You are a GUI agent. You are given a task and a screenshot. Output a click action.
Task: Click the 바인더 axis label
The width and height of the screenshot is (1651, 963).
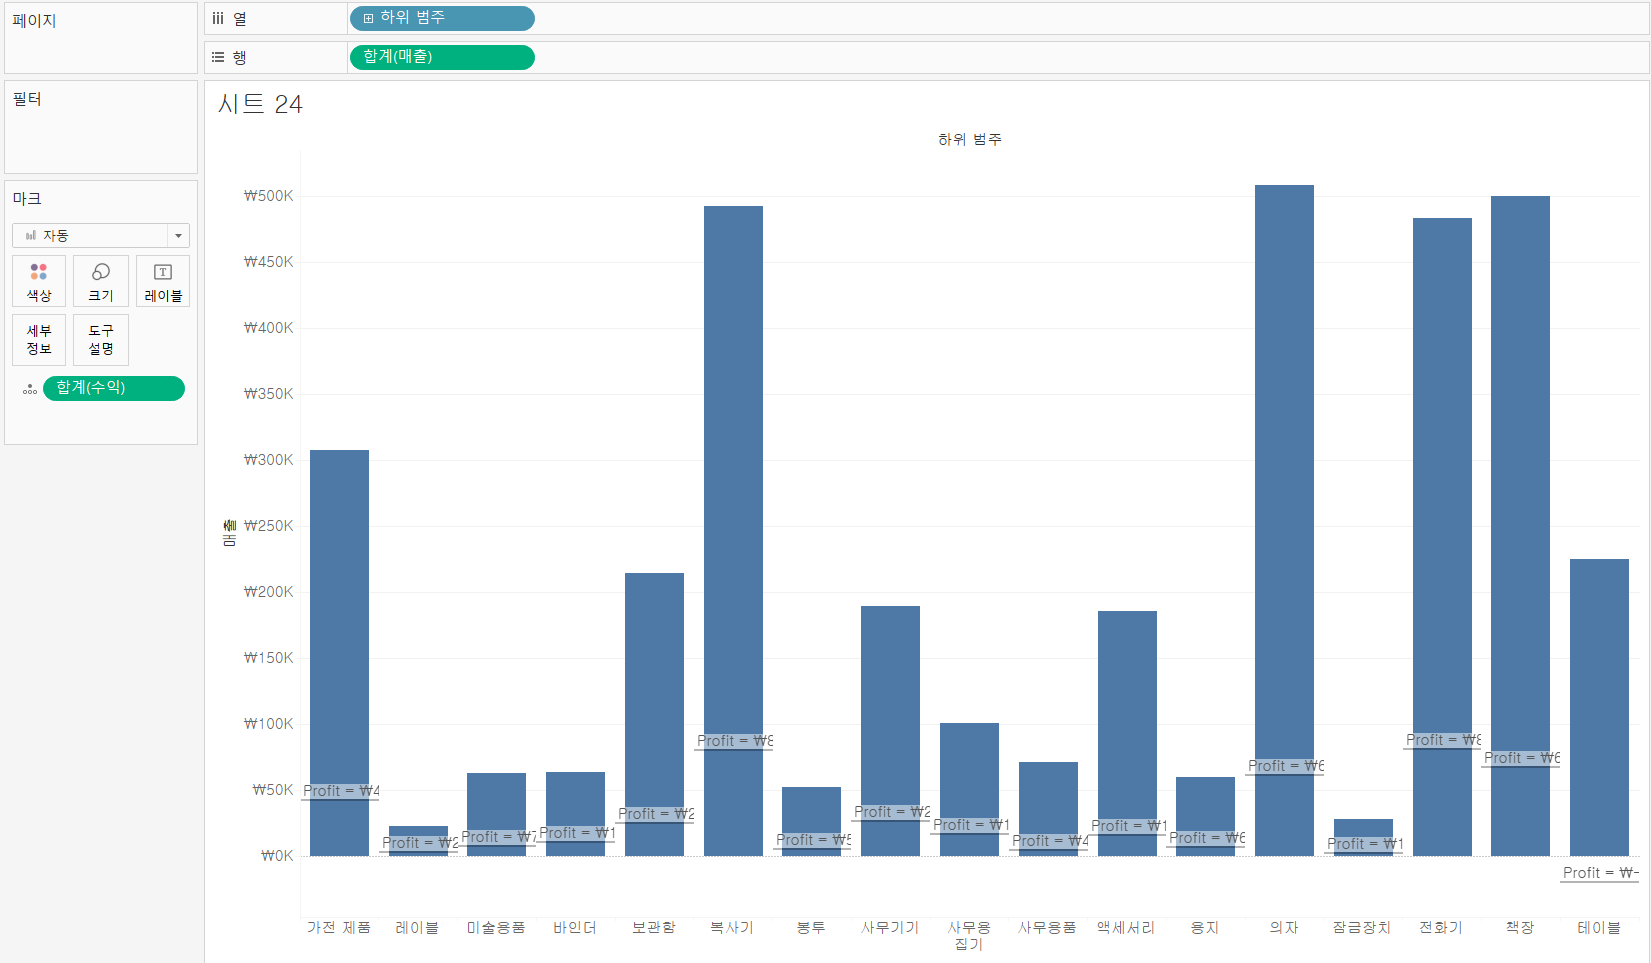tap(575, 928)
